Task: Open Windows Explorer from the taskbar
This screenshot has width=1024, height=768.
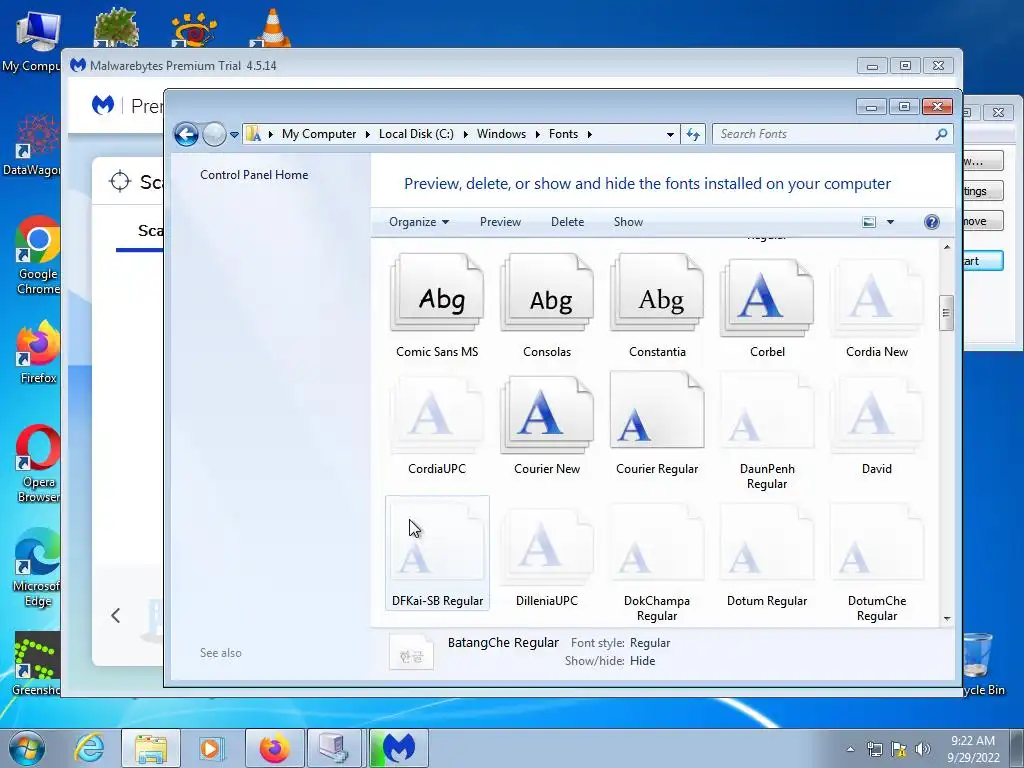Action: [151, 748]
